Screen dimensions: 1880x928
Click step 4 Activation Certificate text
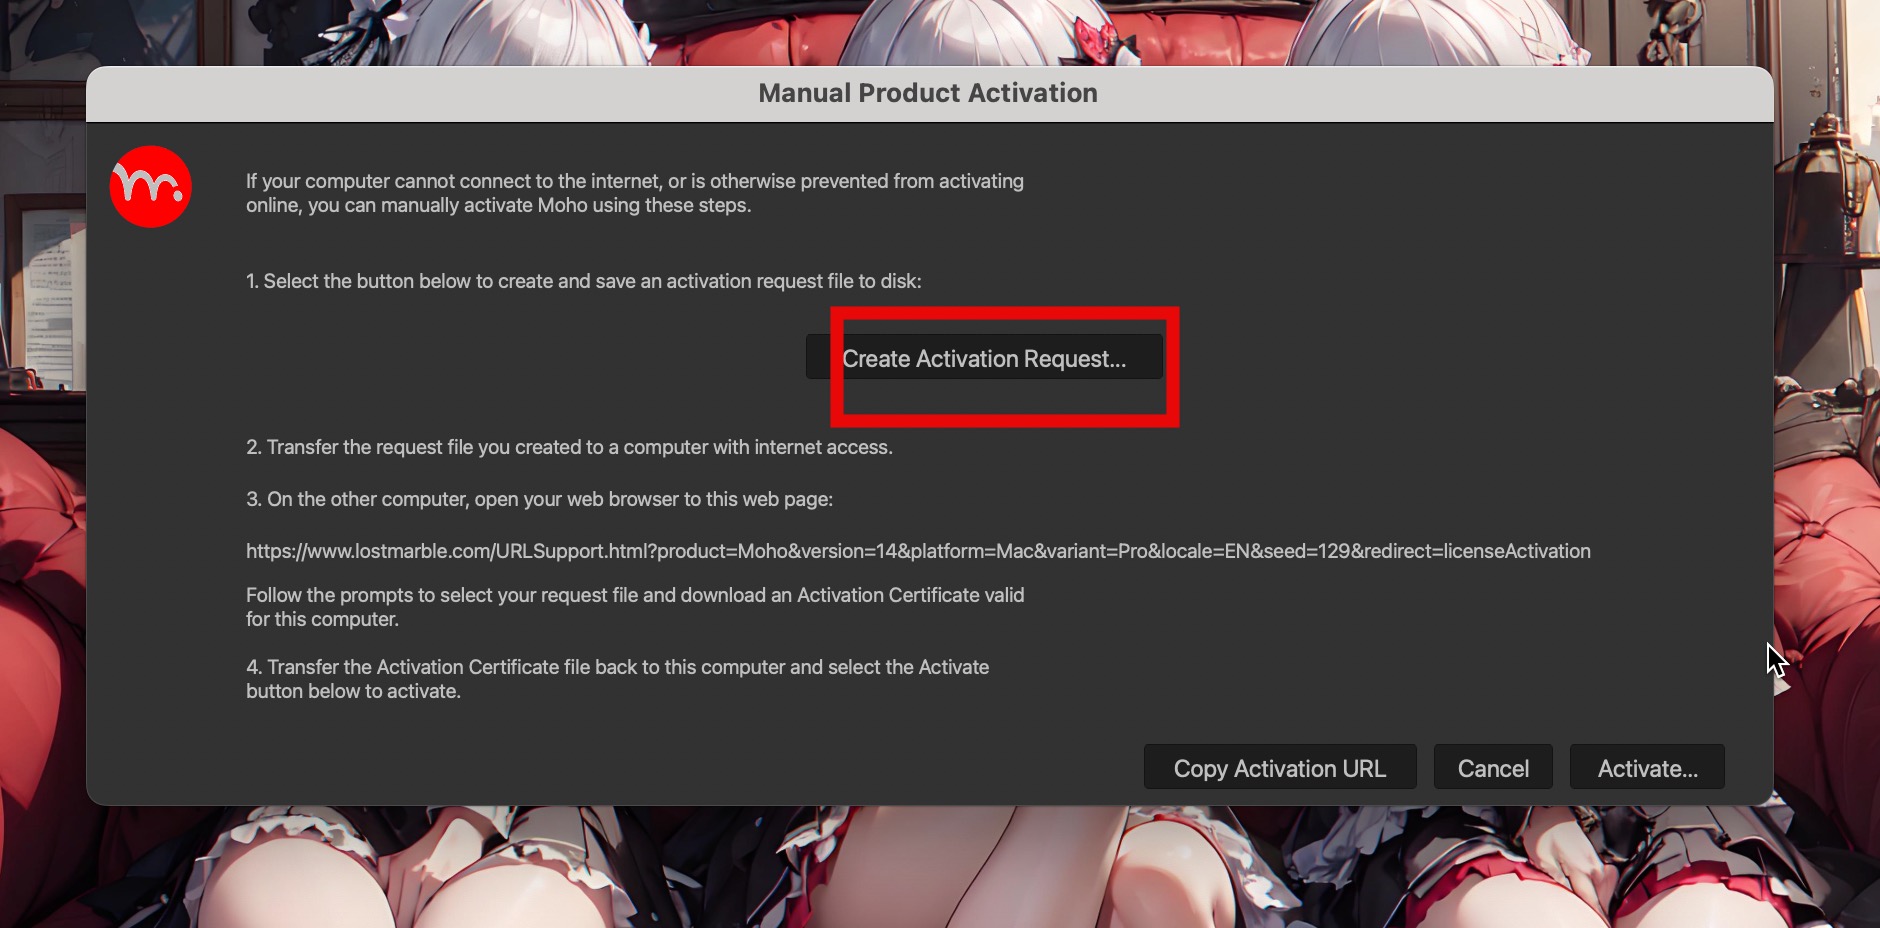[x=617, y=679]
